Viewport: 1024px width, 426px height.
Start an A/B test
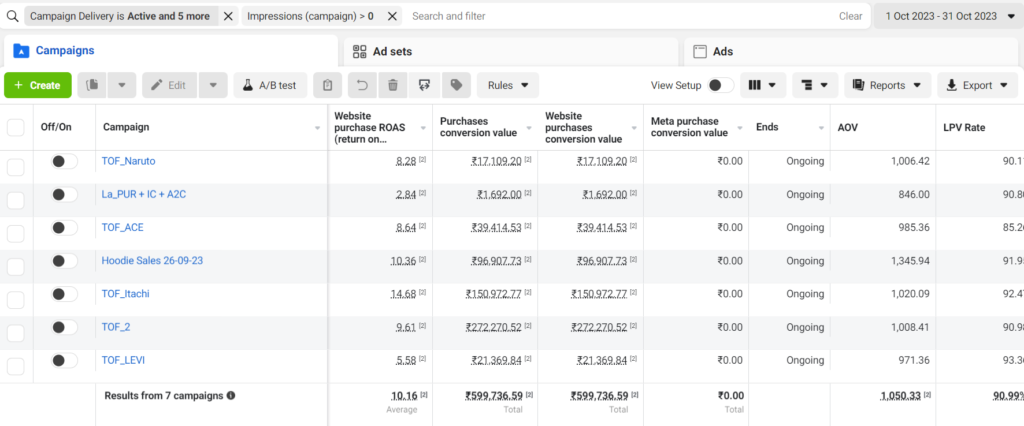tap(270, 85)
